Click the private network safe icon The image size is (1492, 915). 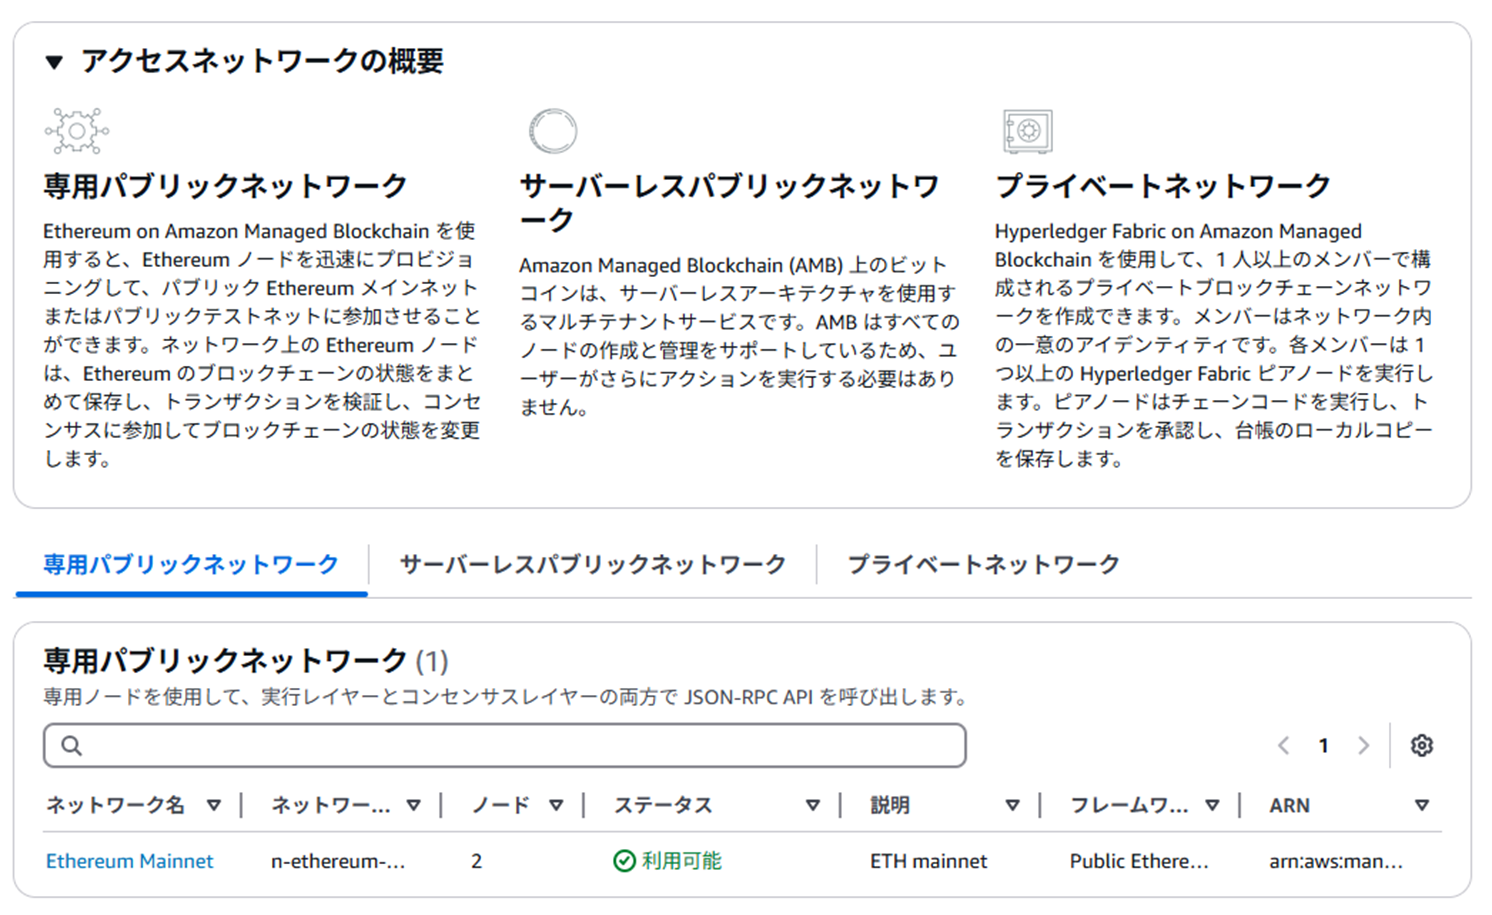(1028, 131)
